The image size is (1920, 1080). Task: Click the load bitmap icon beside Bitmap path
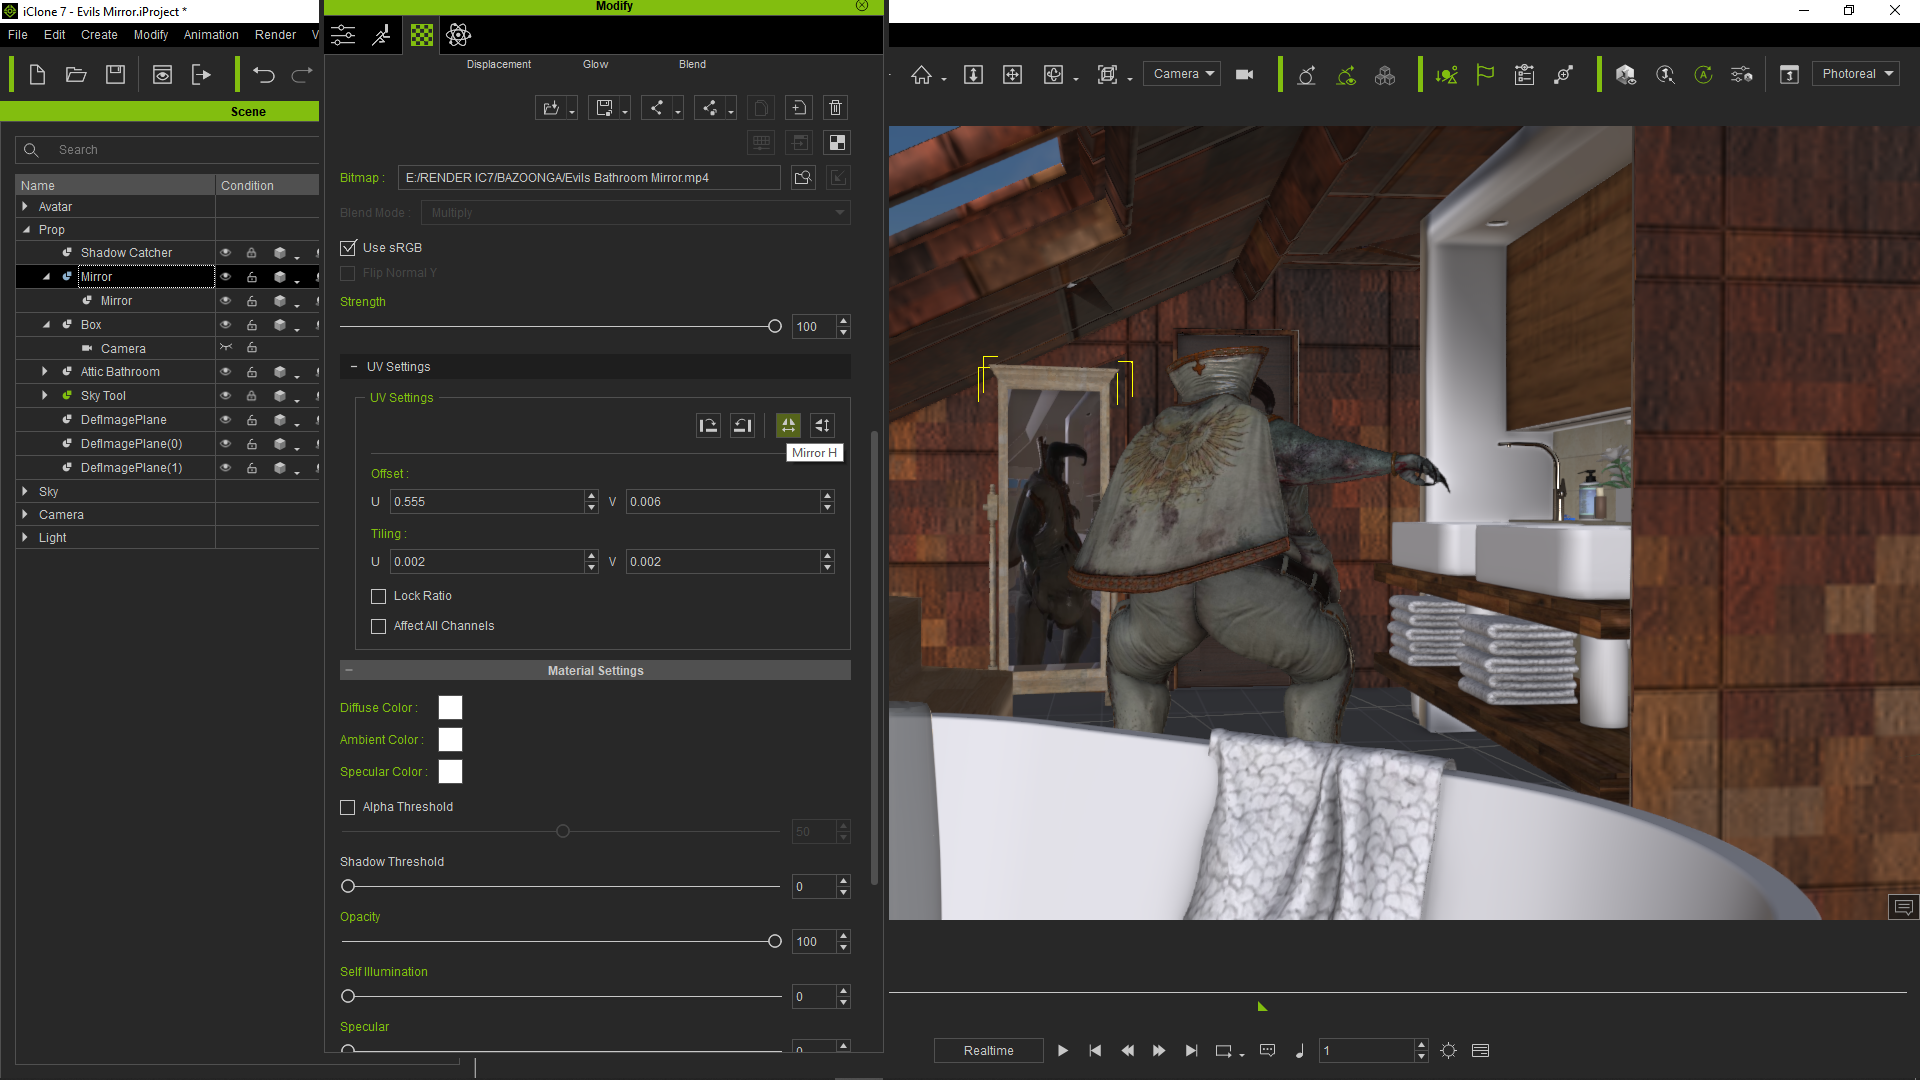click(x=803, y=178)
